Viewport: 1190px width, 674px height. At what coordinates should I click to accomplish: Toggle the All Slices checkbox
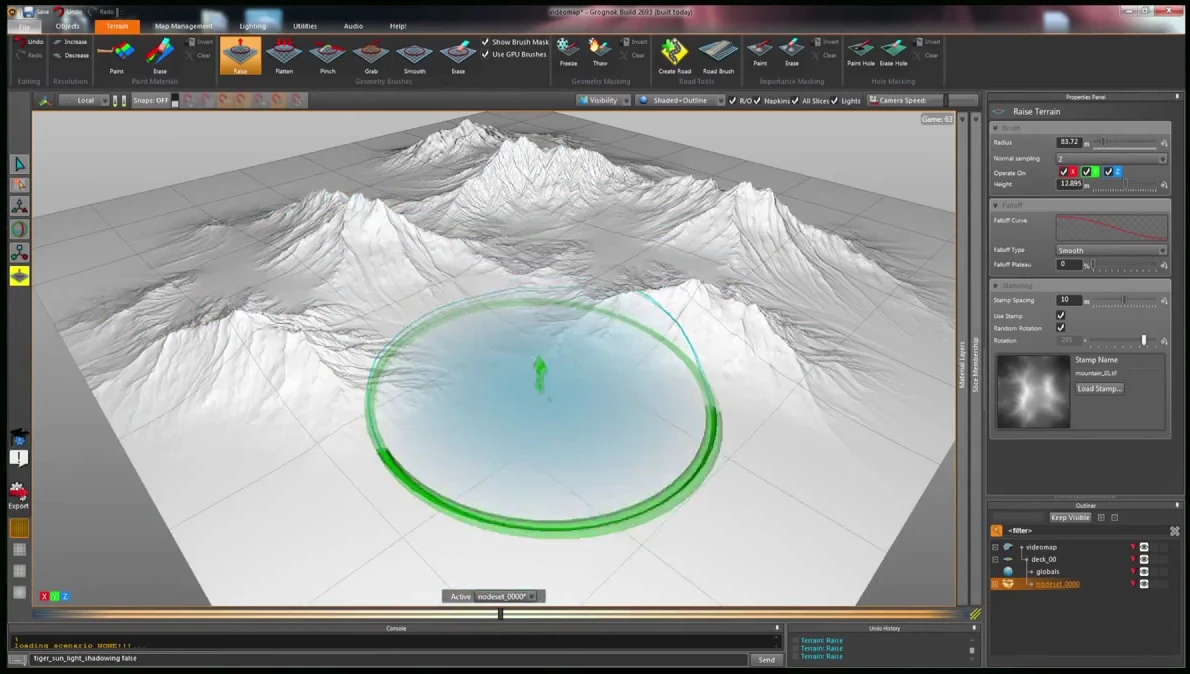[x=795, y=100]
